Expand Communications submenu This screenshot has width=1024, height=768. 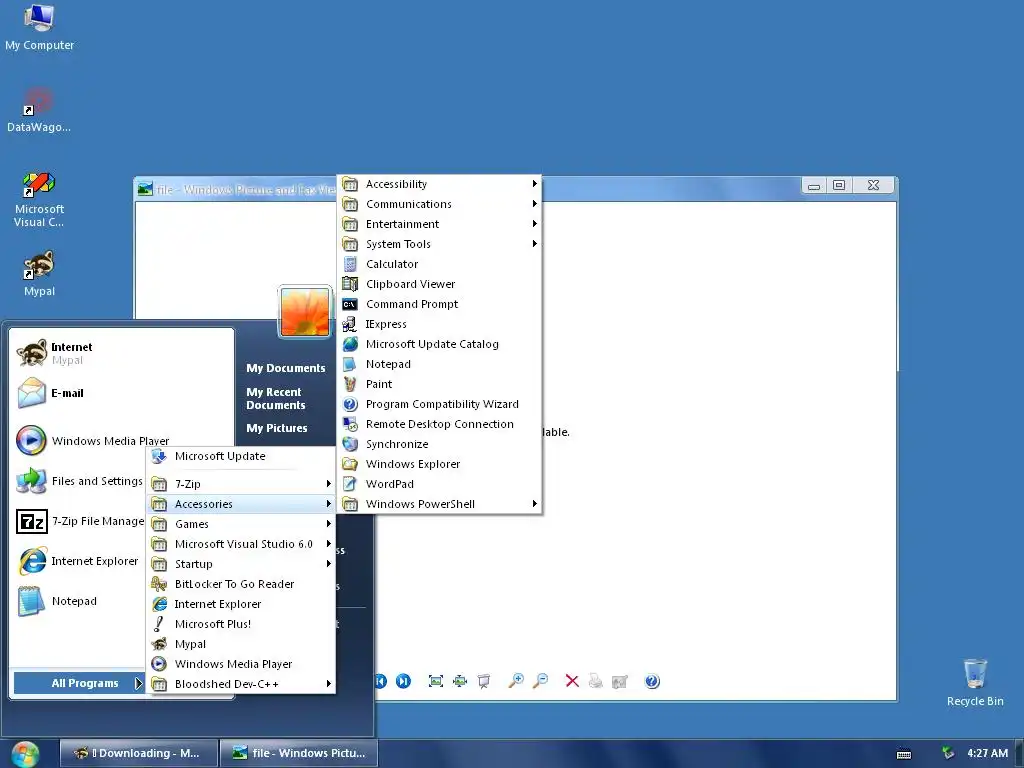click(440, 204)
